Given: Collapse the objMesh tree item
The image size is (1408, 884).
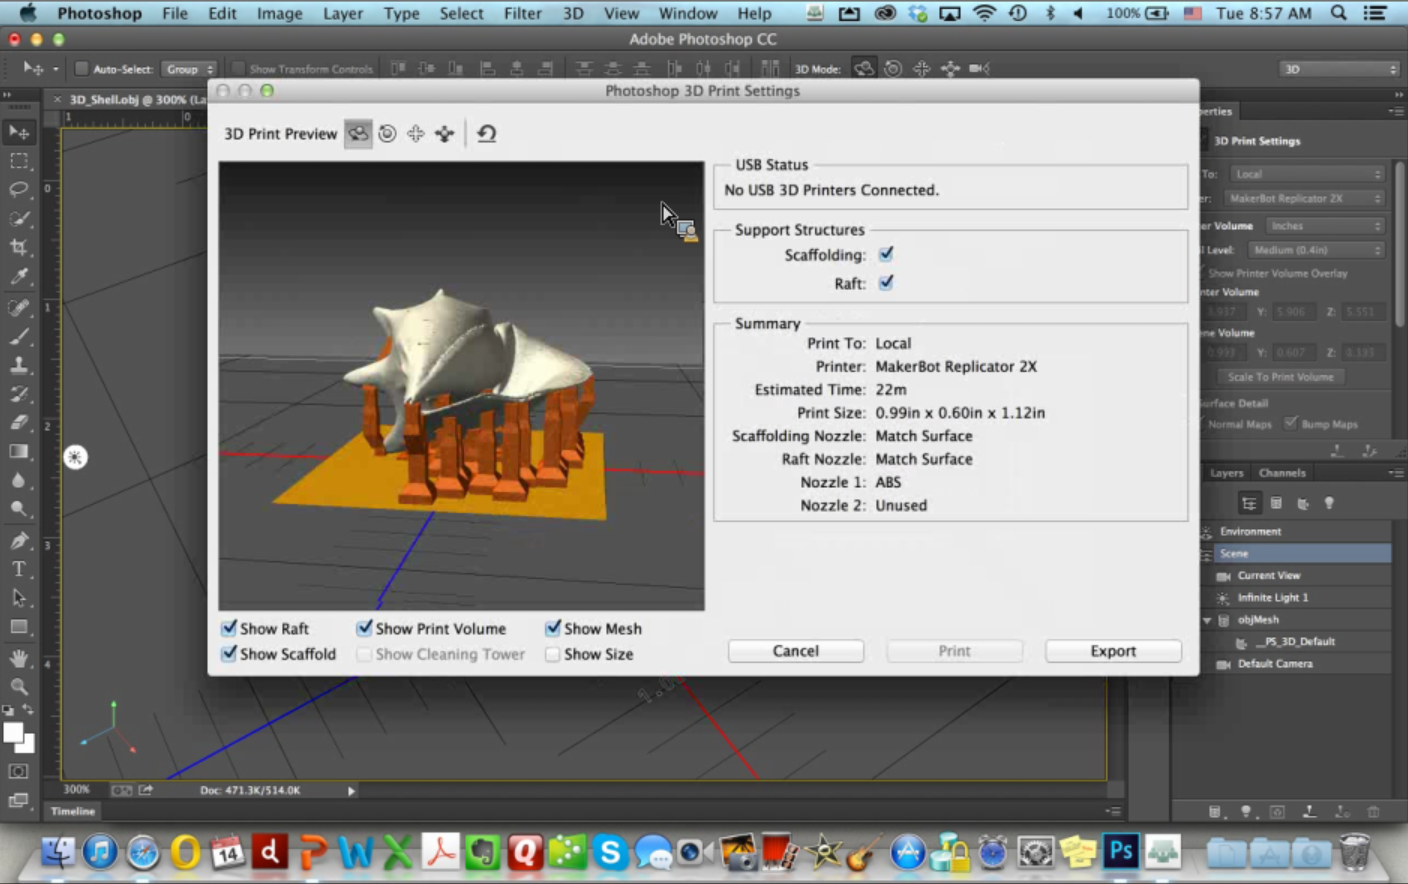Looking at the screenshot, I should click(1207, 620).
